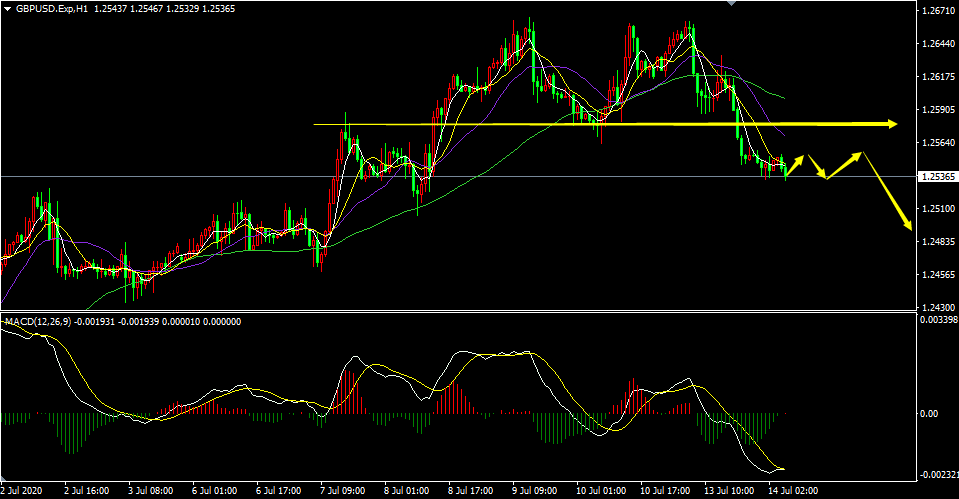
Task: Select the current price label 1.25365 on price axis
Action: coord(938,177)
